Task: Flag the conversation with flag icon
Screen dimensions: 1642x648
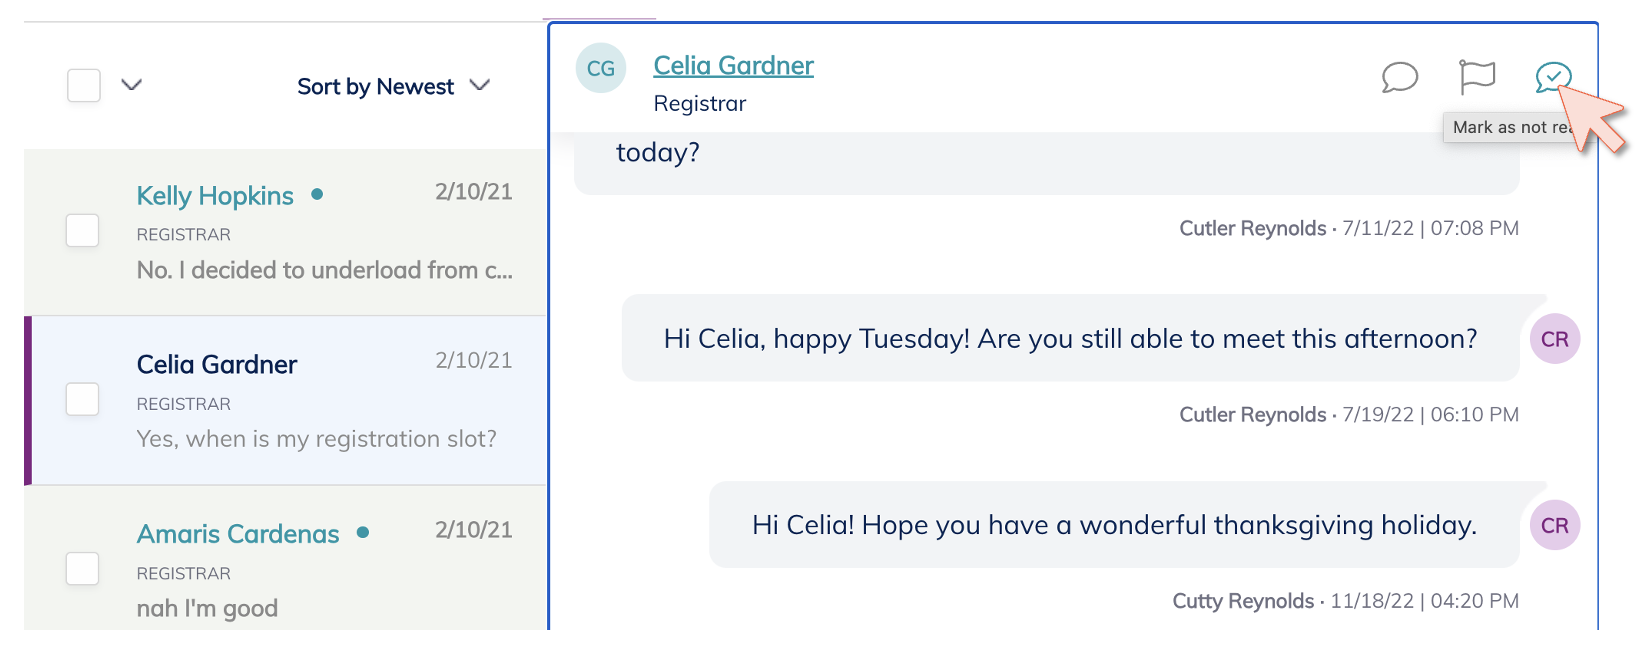Action: click(x=1476, y=77)
